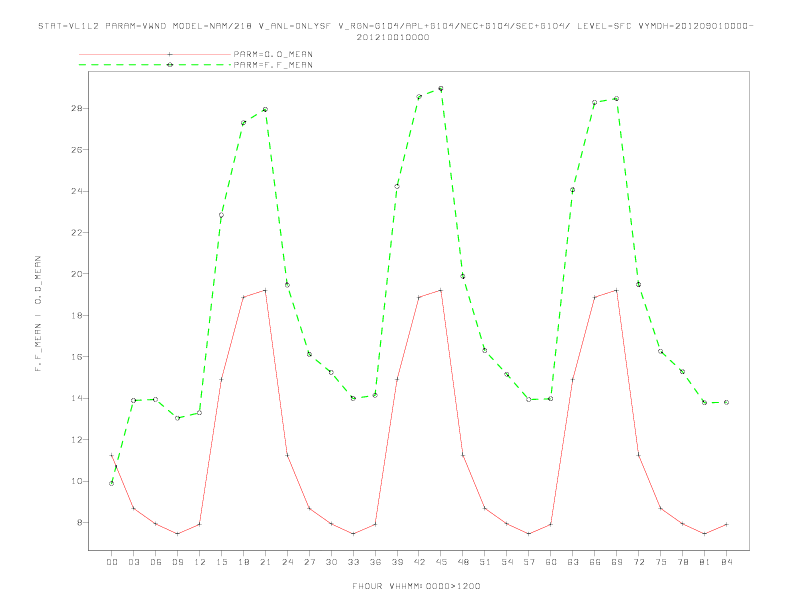This screenshot has height=612, width=792.
Task: Click the x-axis tick label 33
Action: tap(353, 562)
